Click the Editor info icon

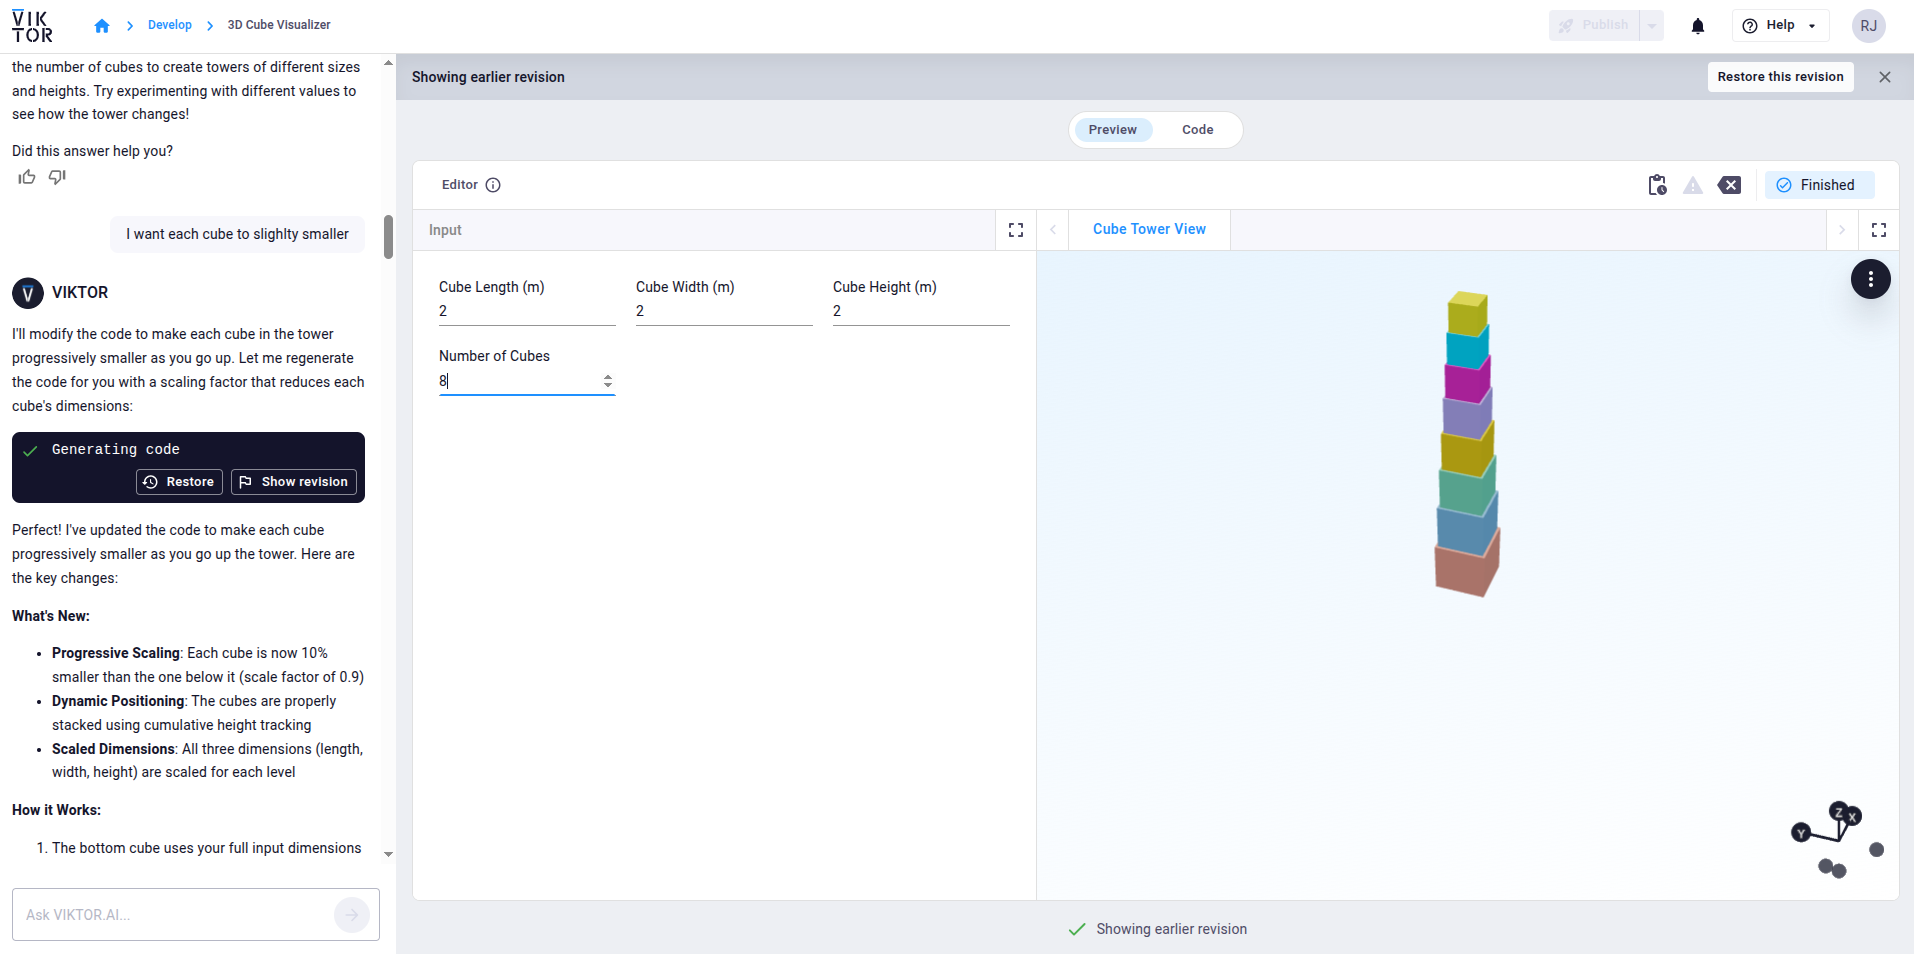493,185
